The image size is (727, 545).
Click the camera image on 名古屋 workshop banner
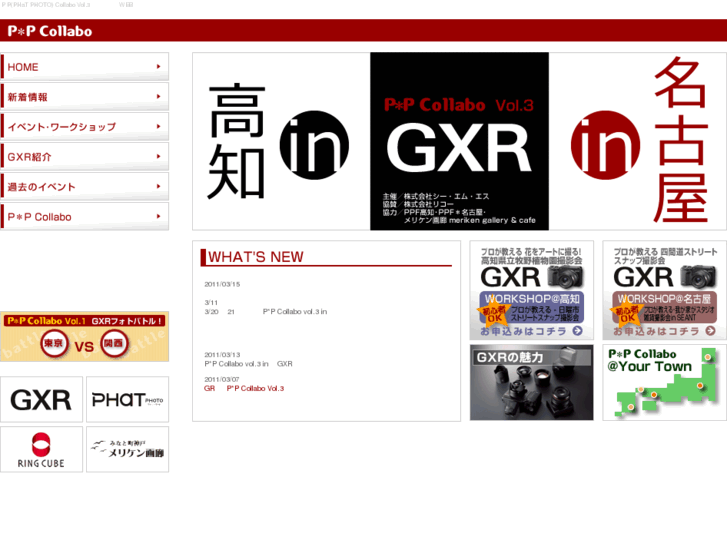click(698, 277)
